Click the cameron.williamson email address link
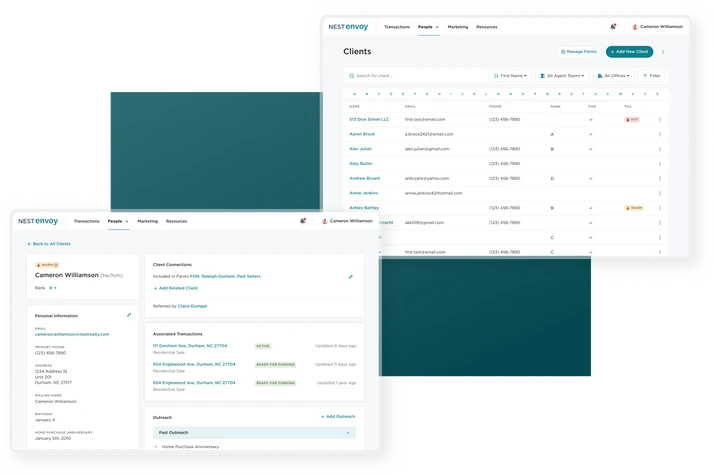The height and width of the screenshot is (475, 714). pos(72,334)
